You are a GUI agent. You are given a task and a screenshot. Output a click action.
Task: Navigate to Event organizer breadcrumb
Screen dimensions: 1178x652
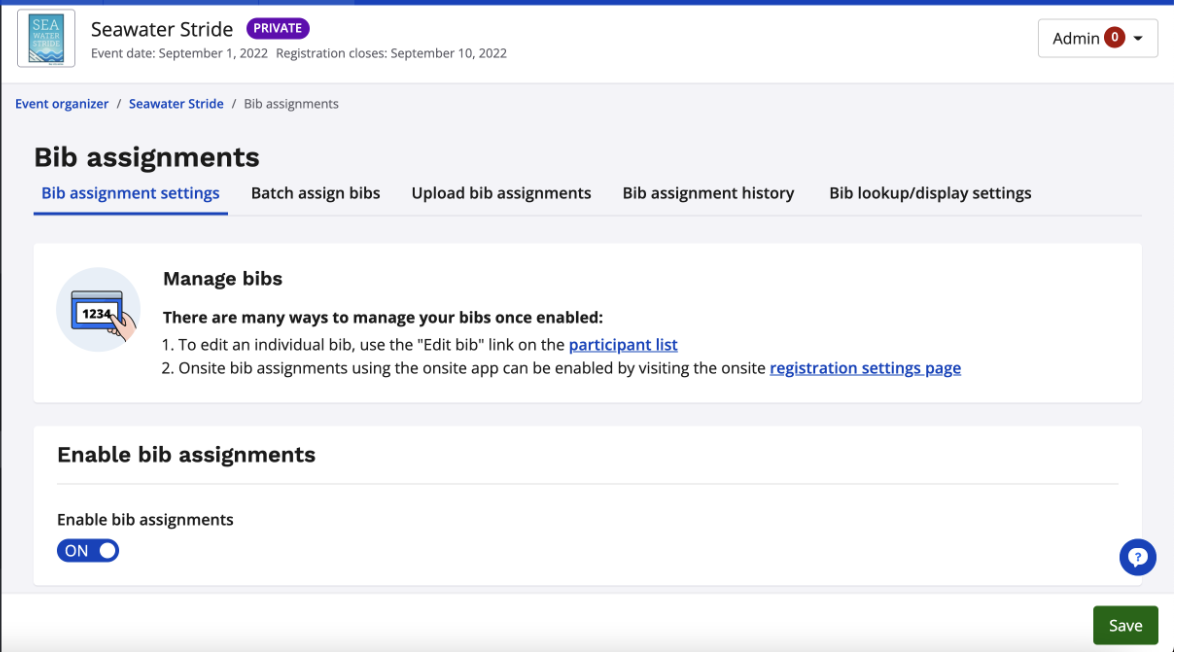[x=62, y=104]
